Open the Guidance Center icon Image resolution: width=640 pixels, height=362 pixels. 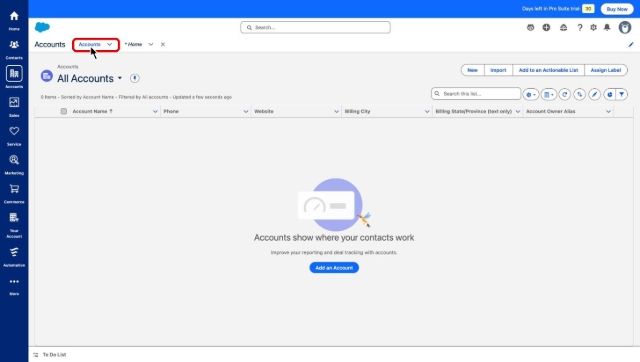pyautogui.click(x=563, y=27)
